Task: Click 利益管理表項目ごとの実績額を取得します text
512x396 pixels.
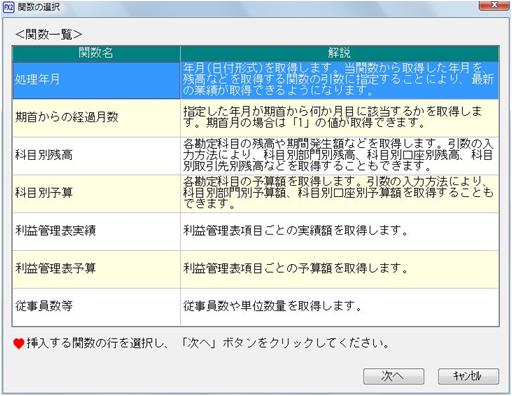Action: click(x=295, y=231)
